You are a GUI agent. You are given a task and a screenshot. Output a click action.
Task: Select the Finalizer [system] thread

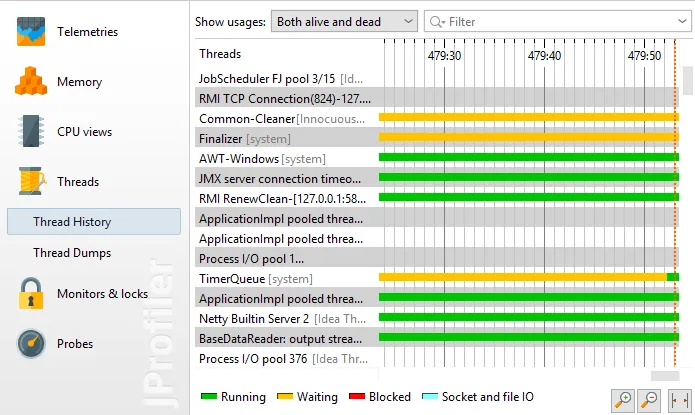coord(245,139)
